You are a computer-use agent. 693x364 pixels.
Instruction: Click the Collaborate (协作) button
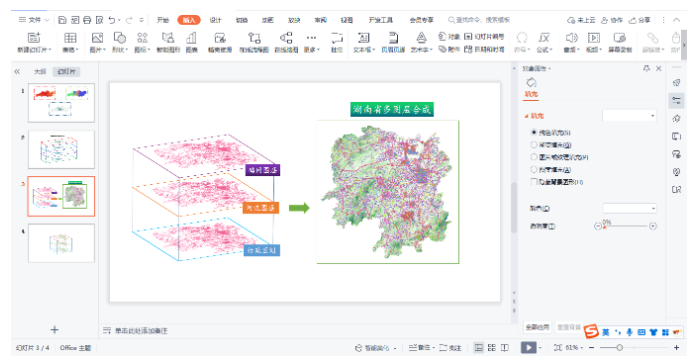pyautogui.click(x=613, y=20)
